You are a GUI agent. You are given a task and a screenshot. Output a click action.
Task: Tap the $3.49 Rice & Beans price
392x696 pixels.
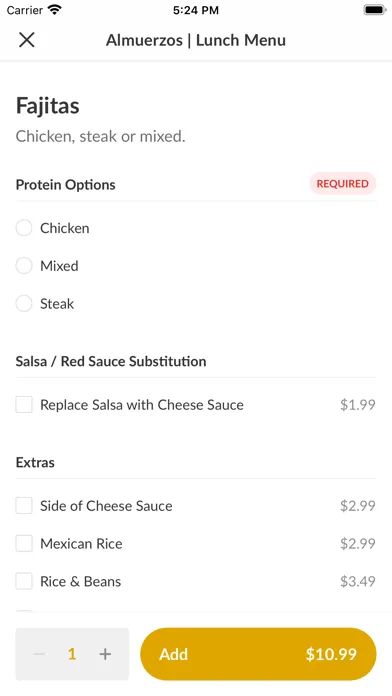(x=358, y=581)
